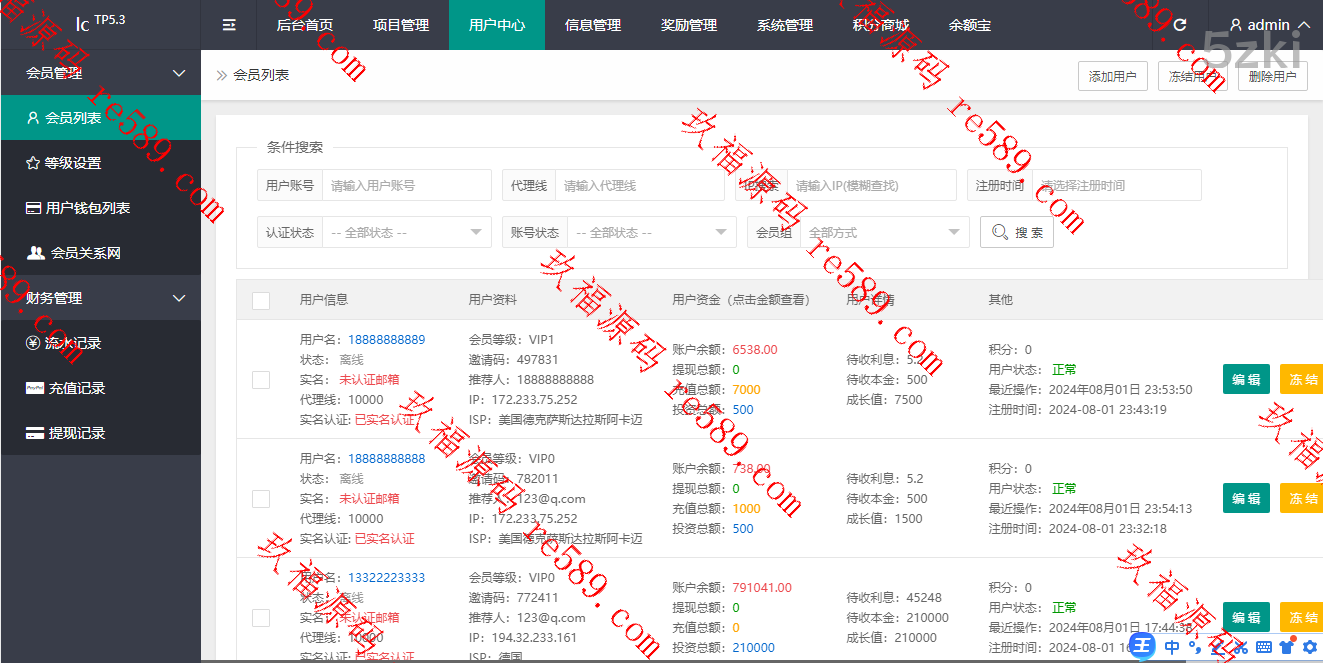Switch to the 系统管理 top menu
The width and height of the screenshot is (1323, 663).
tap(785, 25)
